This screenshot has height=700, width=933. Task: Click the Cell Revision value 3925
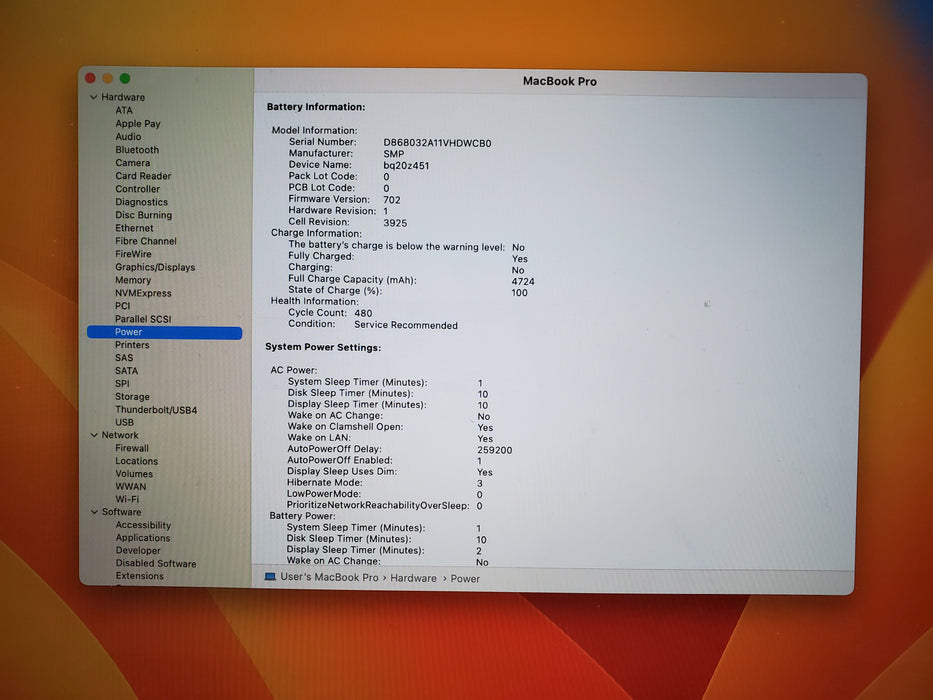(x=395, y=223)
